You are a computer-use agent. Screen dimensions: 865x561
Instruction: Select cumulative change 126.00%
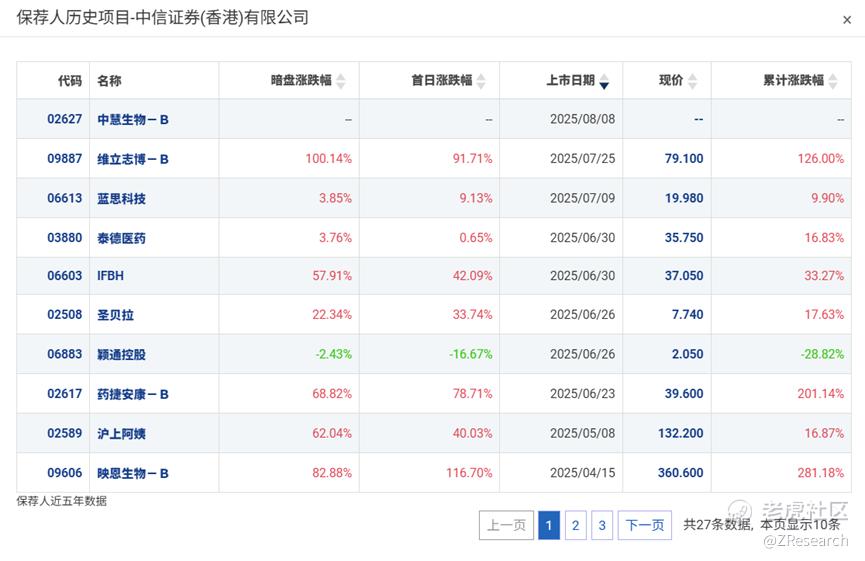[821, 159]
